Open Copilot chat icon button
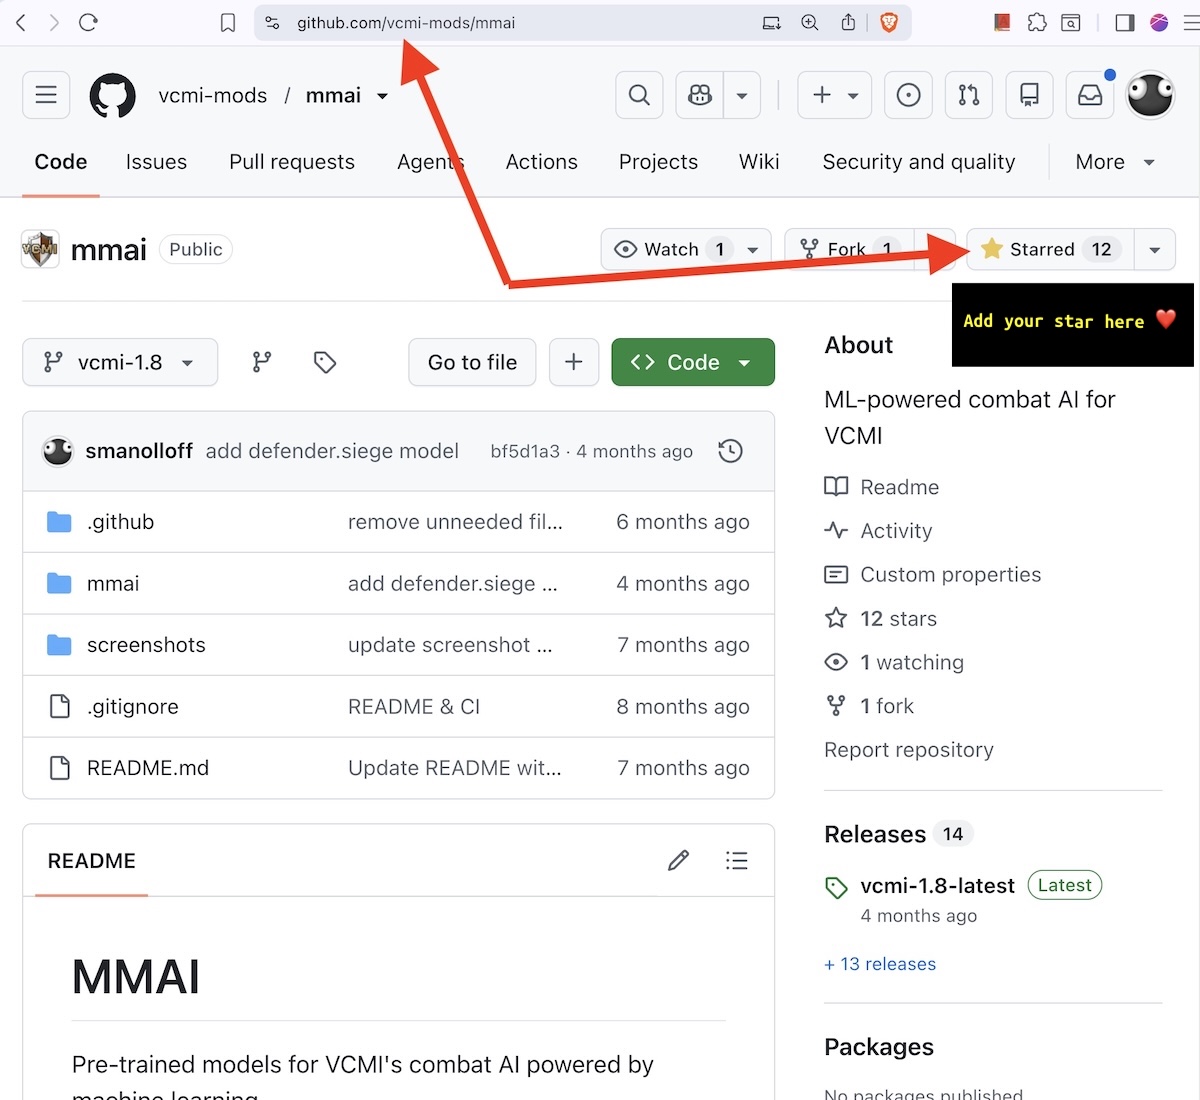The height and width of the screenshot is (1100, 1200). tap(700, 95)
